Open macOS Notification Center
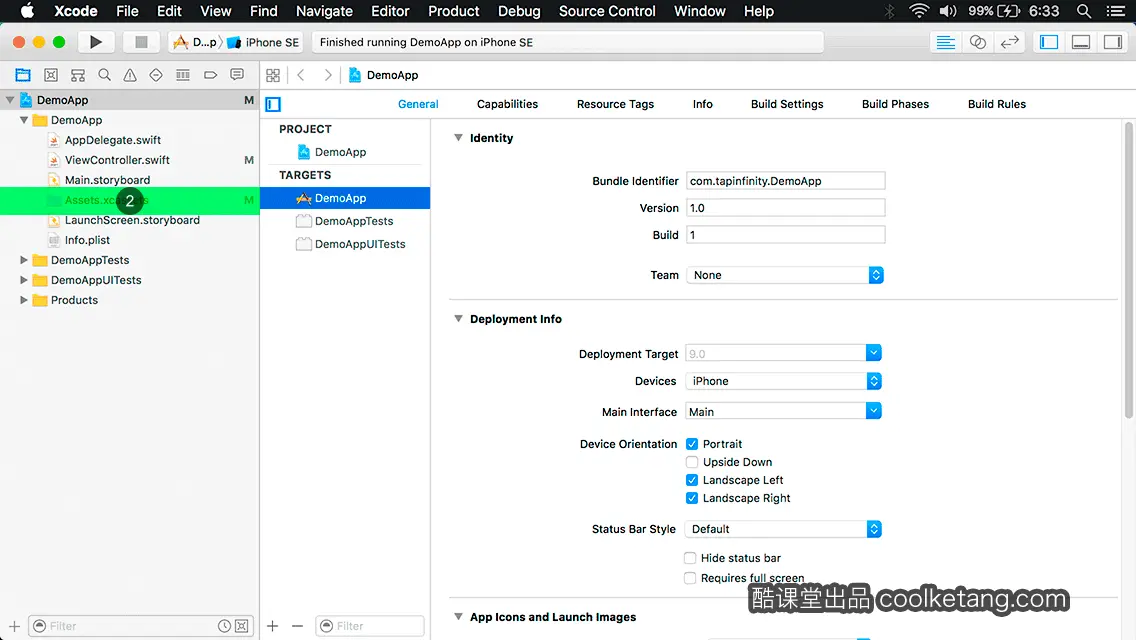This screenshot has height=640, width=1136. 1116,11
